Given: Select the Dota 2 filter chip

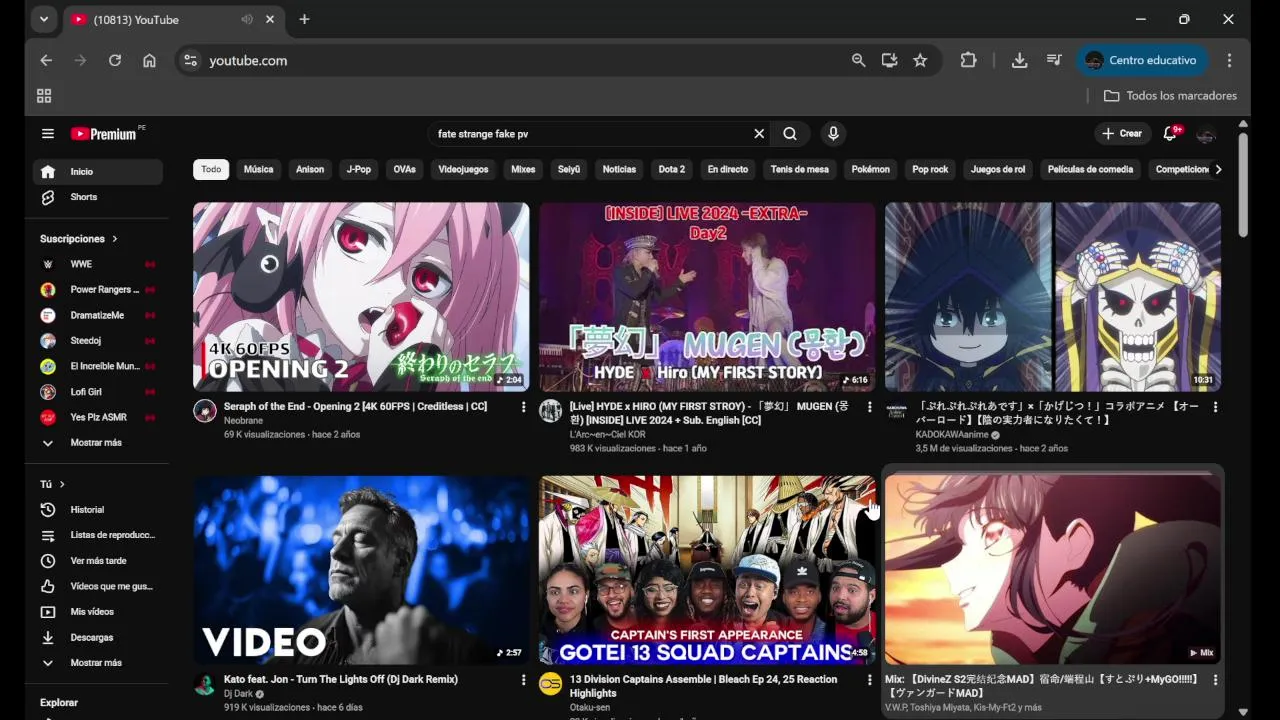Looking at the screenshot, I should [x=672, y=170].
